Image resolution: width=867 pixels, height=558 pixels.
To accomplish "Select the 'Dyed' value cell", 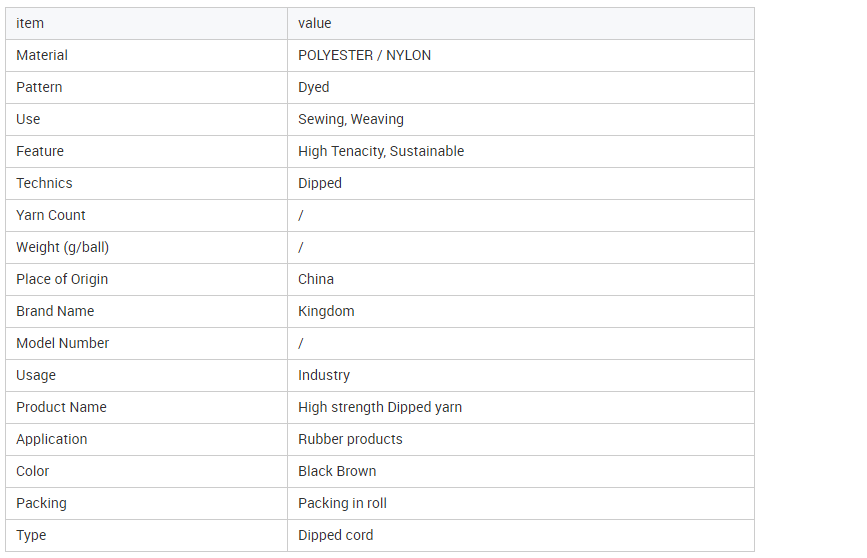I will click(x=313, y=87).
